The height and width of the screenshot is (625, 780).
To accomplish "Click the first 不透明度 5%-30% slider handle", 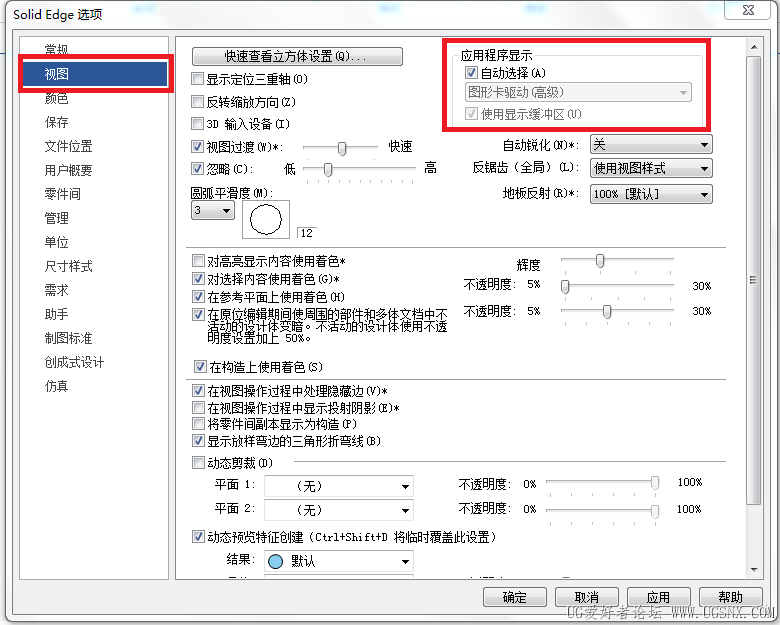I will pyautogui.click(x=565, y=286).
